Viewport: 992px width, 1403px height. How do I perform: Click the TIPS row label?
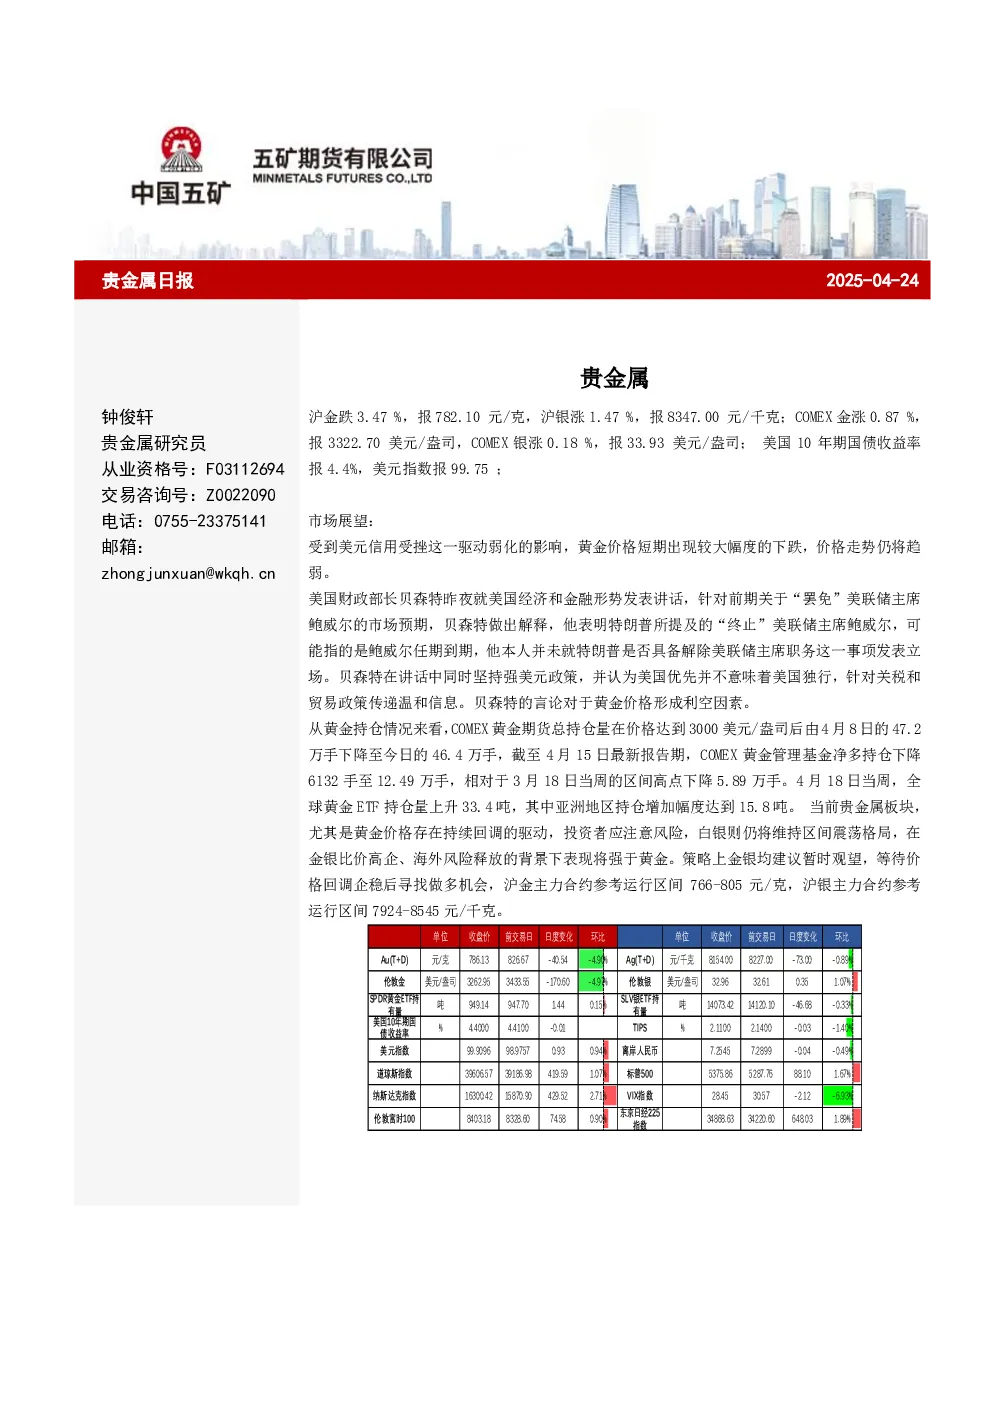(x=640, y=1028)
